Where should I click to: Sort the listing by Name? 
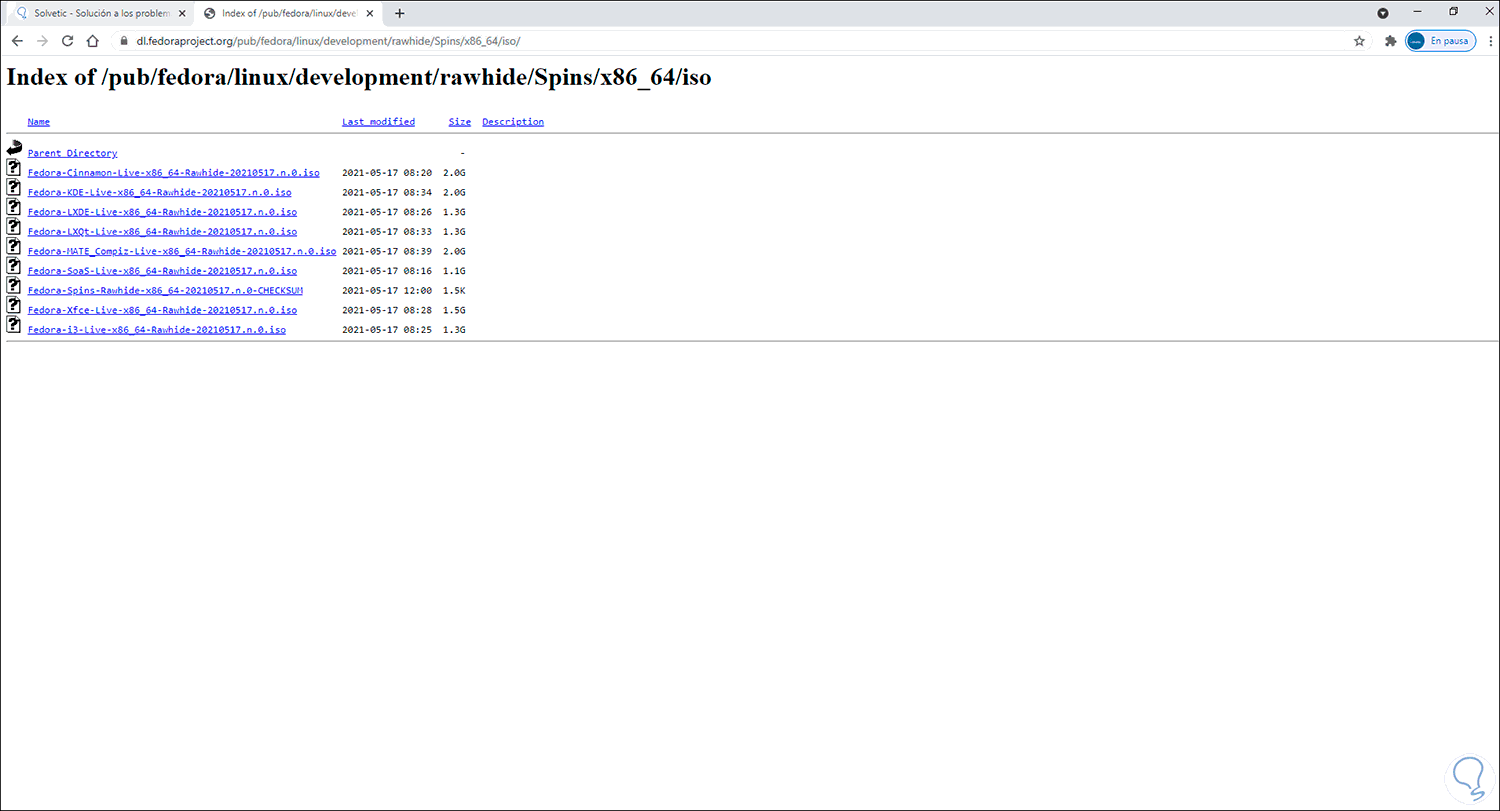pyautogui.click(x=39, y=122)
